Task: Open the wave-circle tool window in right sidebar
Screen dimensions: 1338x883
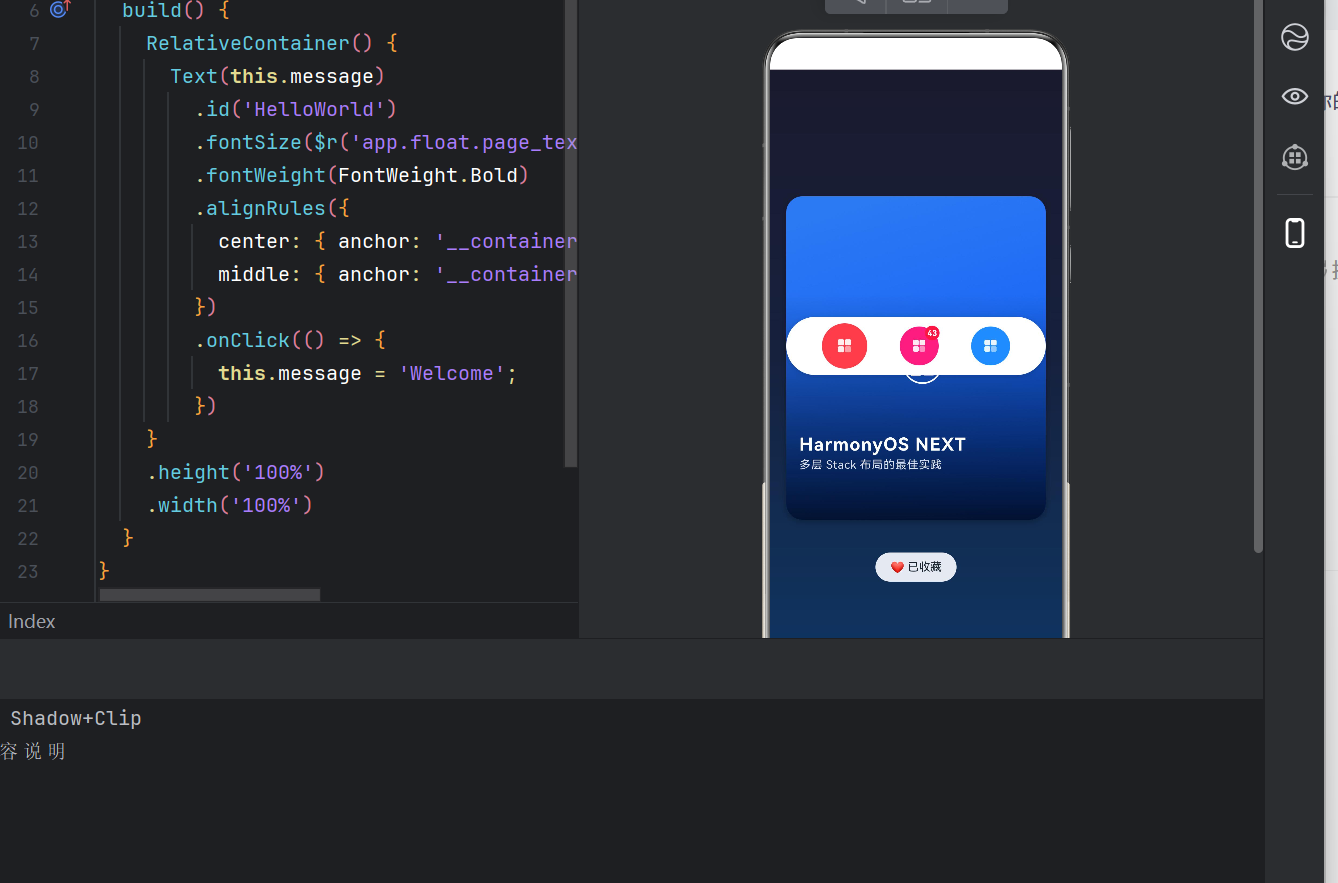Action: click(1295, 38)
